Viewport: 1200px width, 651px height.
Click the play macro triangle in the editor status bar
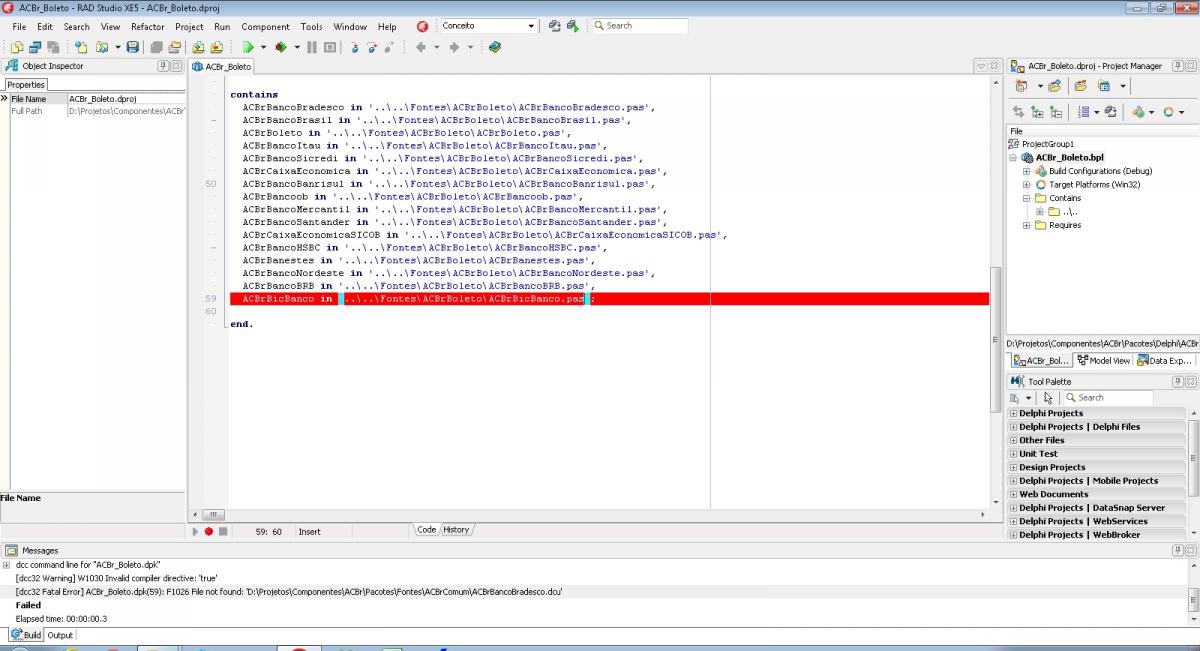(x=195, y=531)
